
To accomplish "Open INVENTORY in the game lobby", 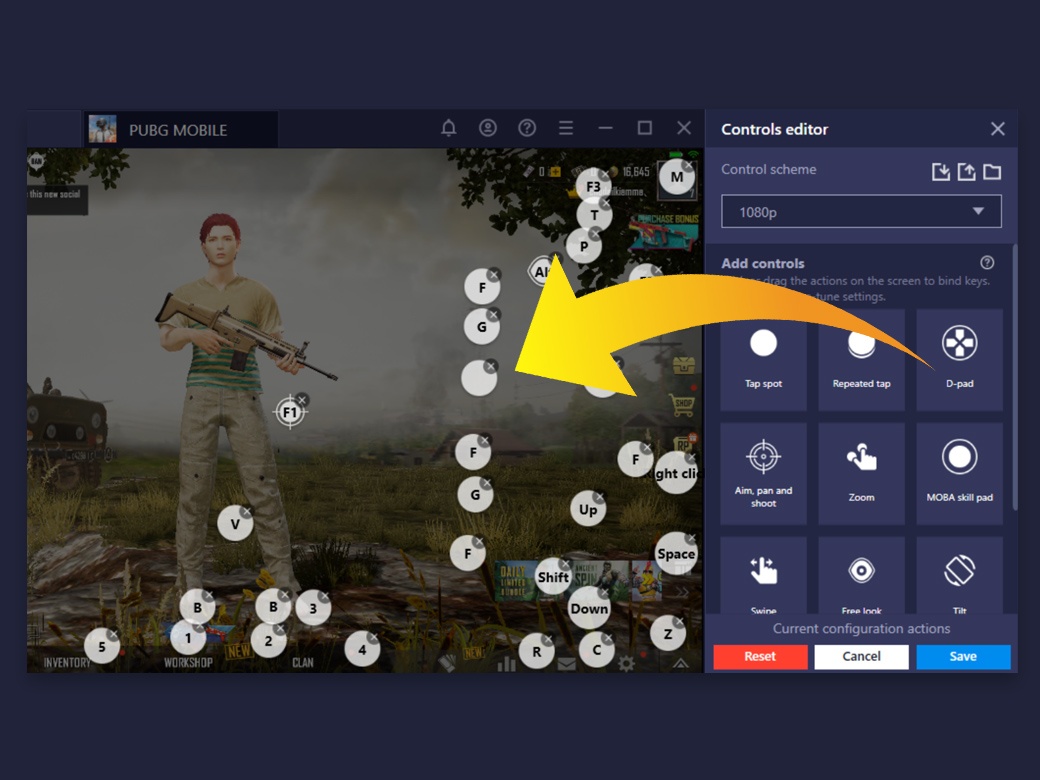I will coord(67,663).
